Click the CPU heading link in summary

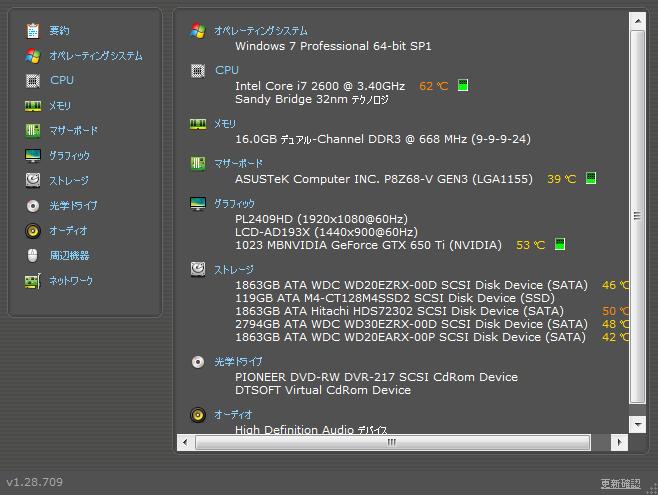[x=227, y=70]
